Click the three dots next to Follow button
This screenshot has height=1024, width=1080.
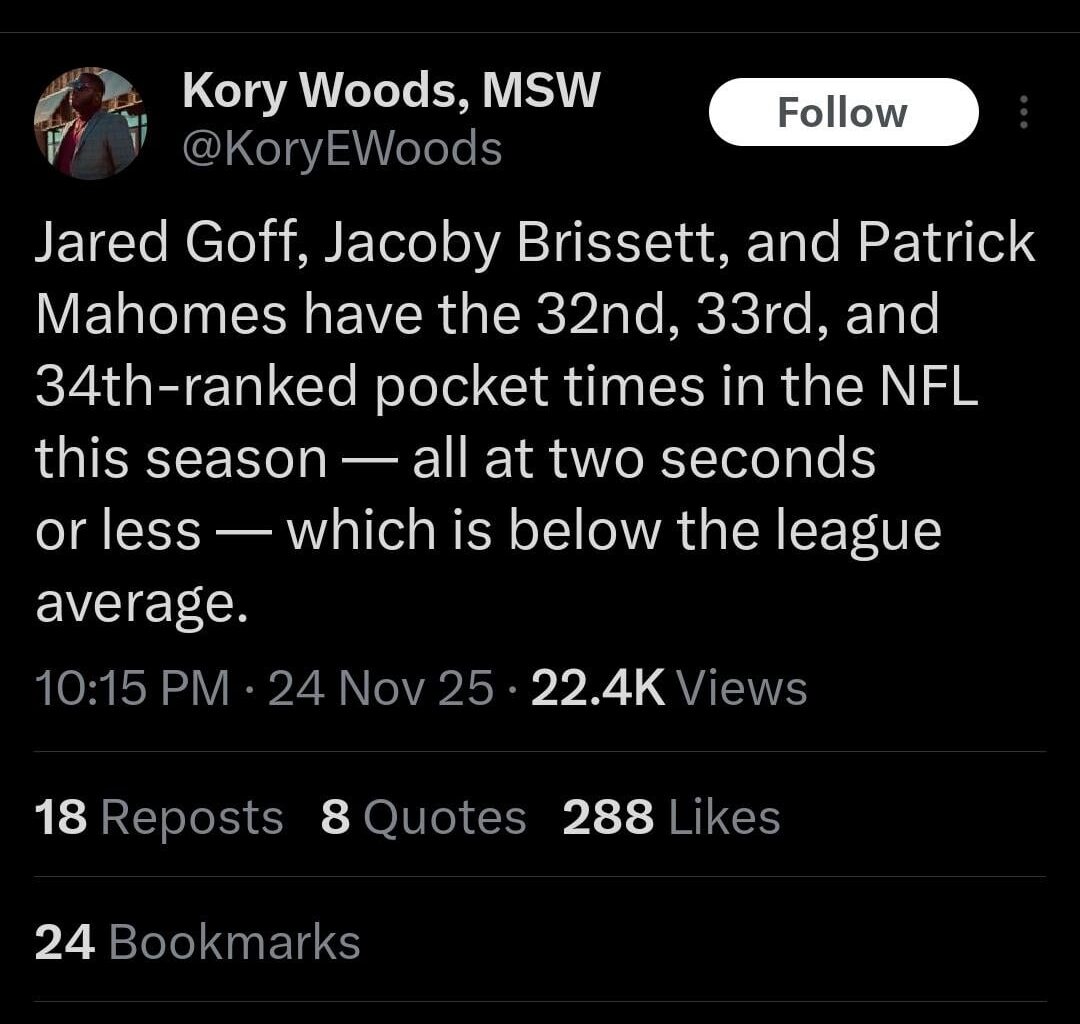pyautogui.click(x=1023, y=112)
